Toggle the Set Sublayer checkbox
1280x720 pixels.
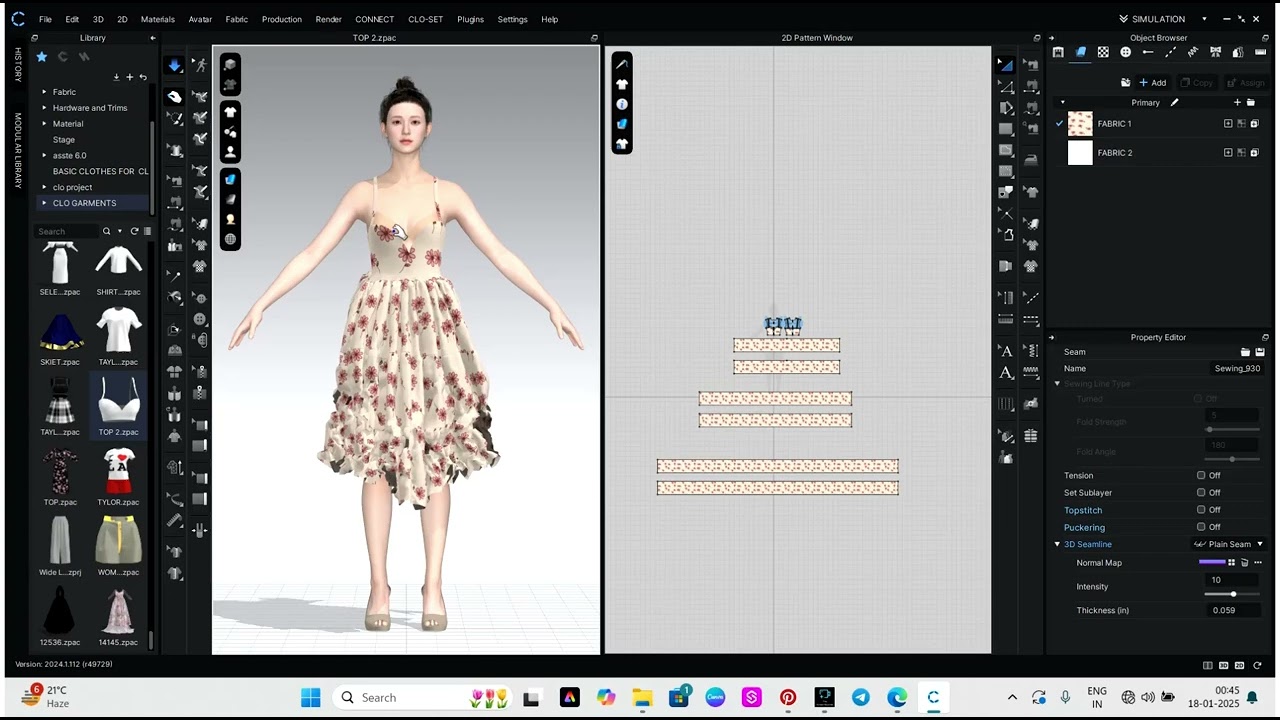tap(1201, 492)
